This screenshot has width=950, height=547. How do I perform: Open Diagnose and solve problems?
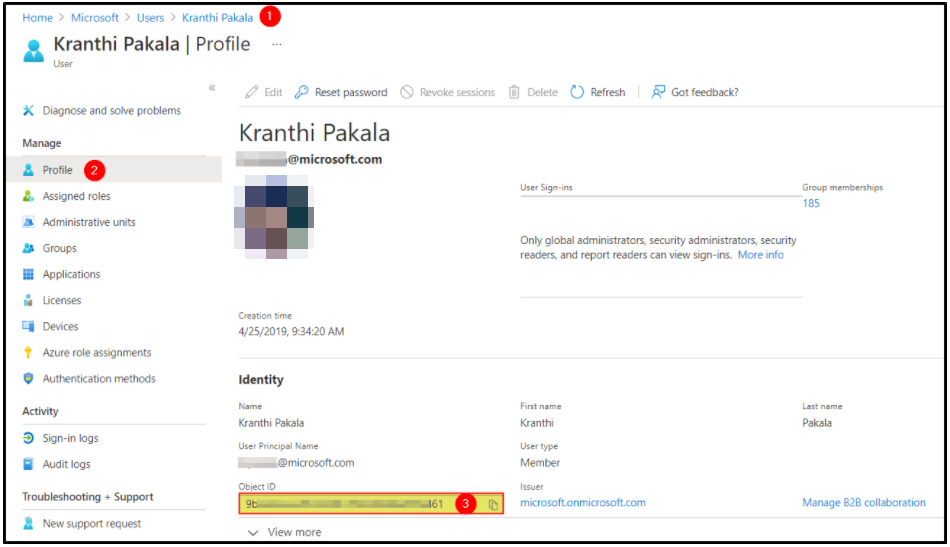tap(111, 110)
